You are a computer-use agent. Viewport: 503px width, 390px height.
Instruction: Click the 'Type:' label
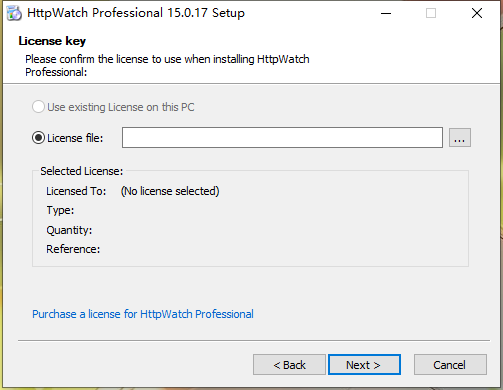pos(60,210)
